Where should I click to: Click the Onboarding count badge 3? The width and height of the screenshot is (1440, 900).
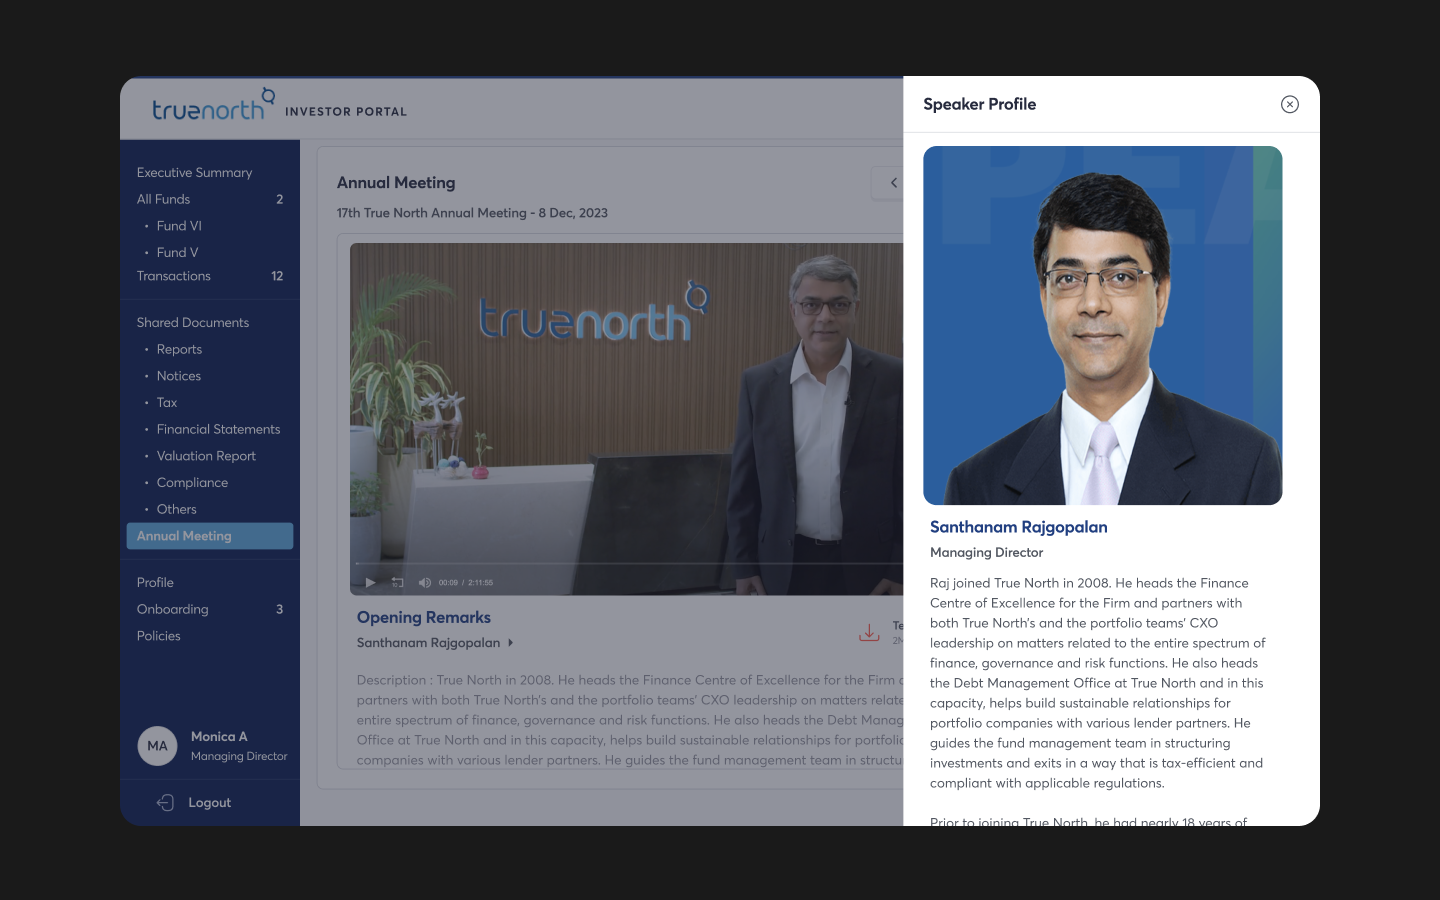279,609
